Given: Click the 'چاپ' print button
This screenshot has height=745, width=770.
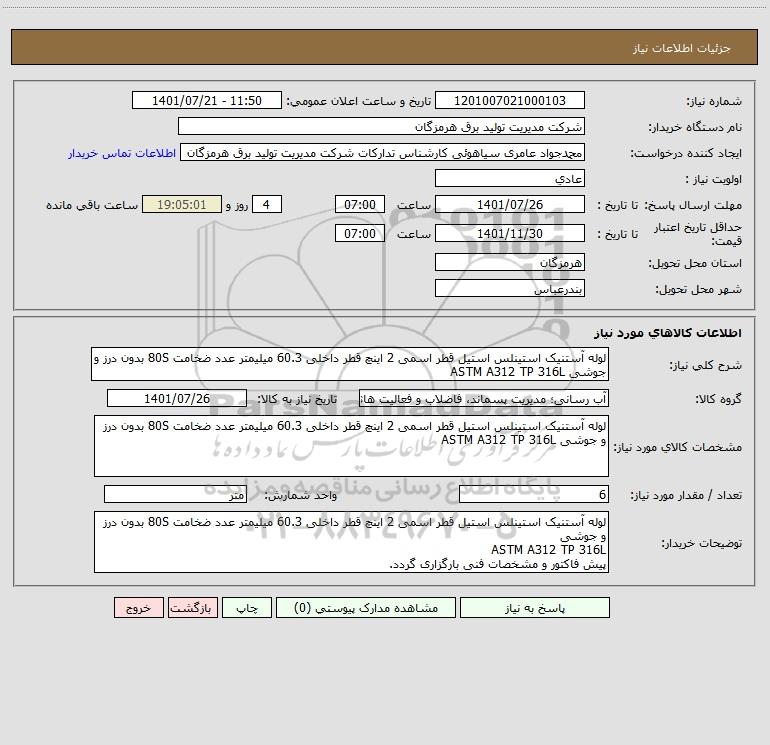Looking at the screenshot, I should (247, 607).
